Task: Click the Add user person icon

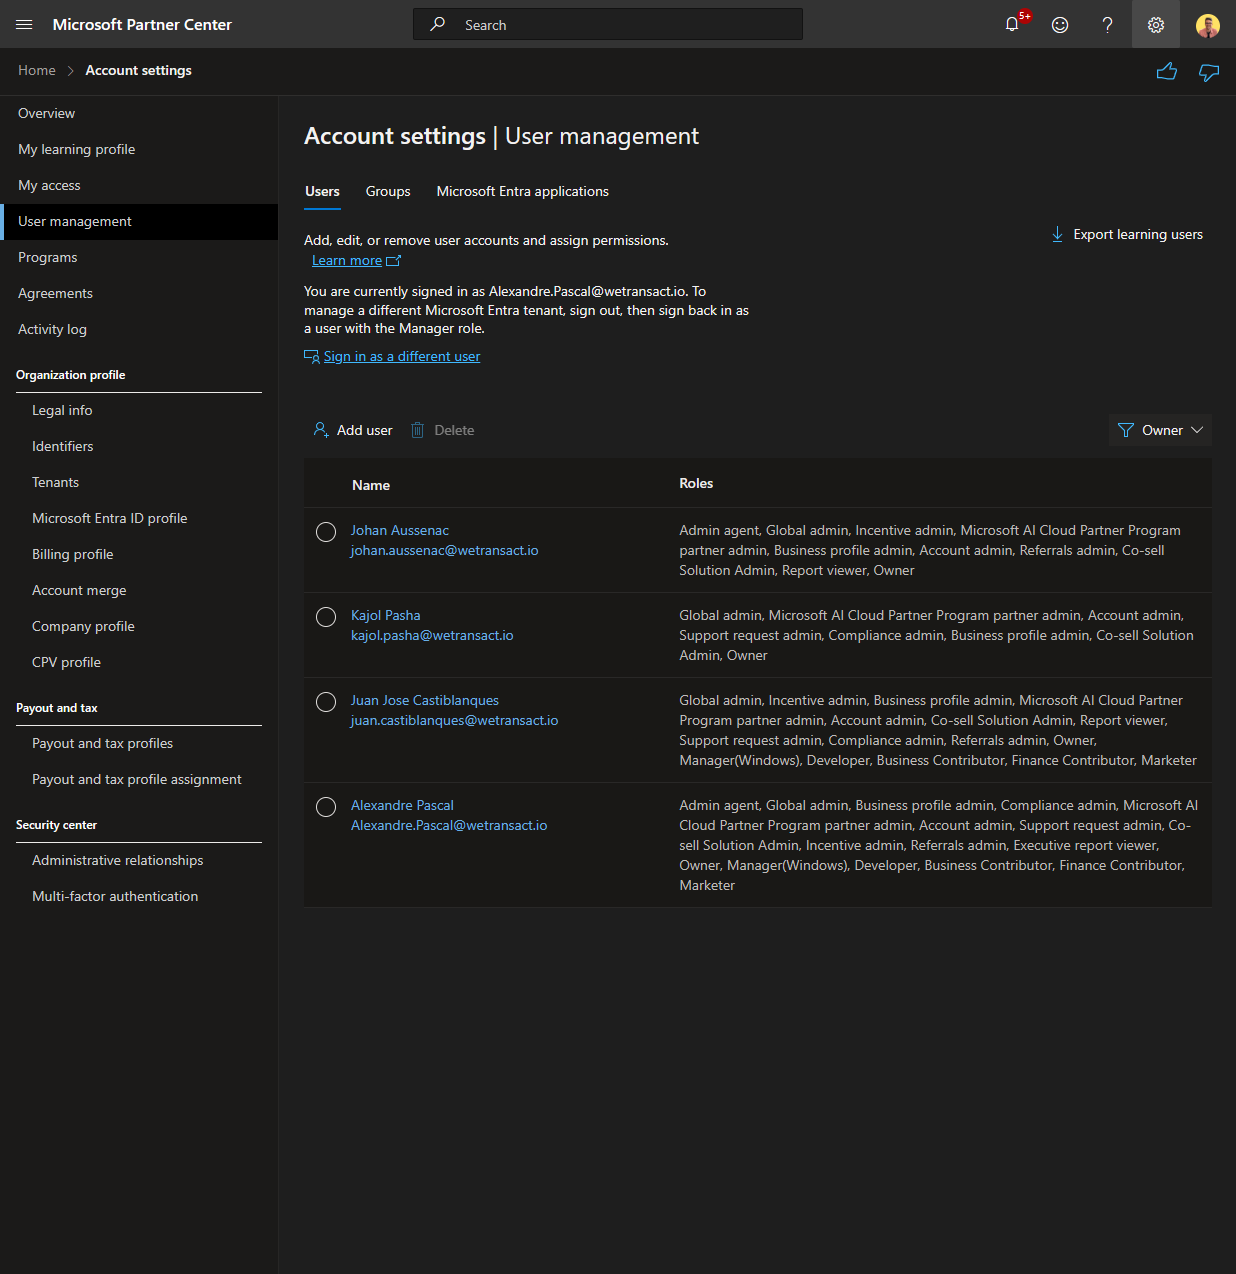Action: (321, 430)
